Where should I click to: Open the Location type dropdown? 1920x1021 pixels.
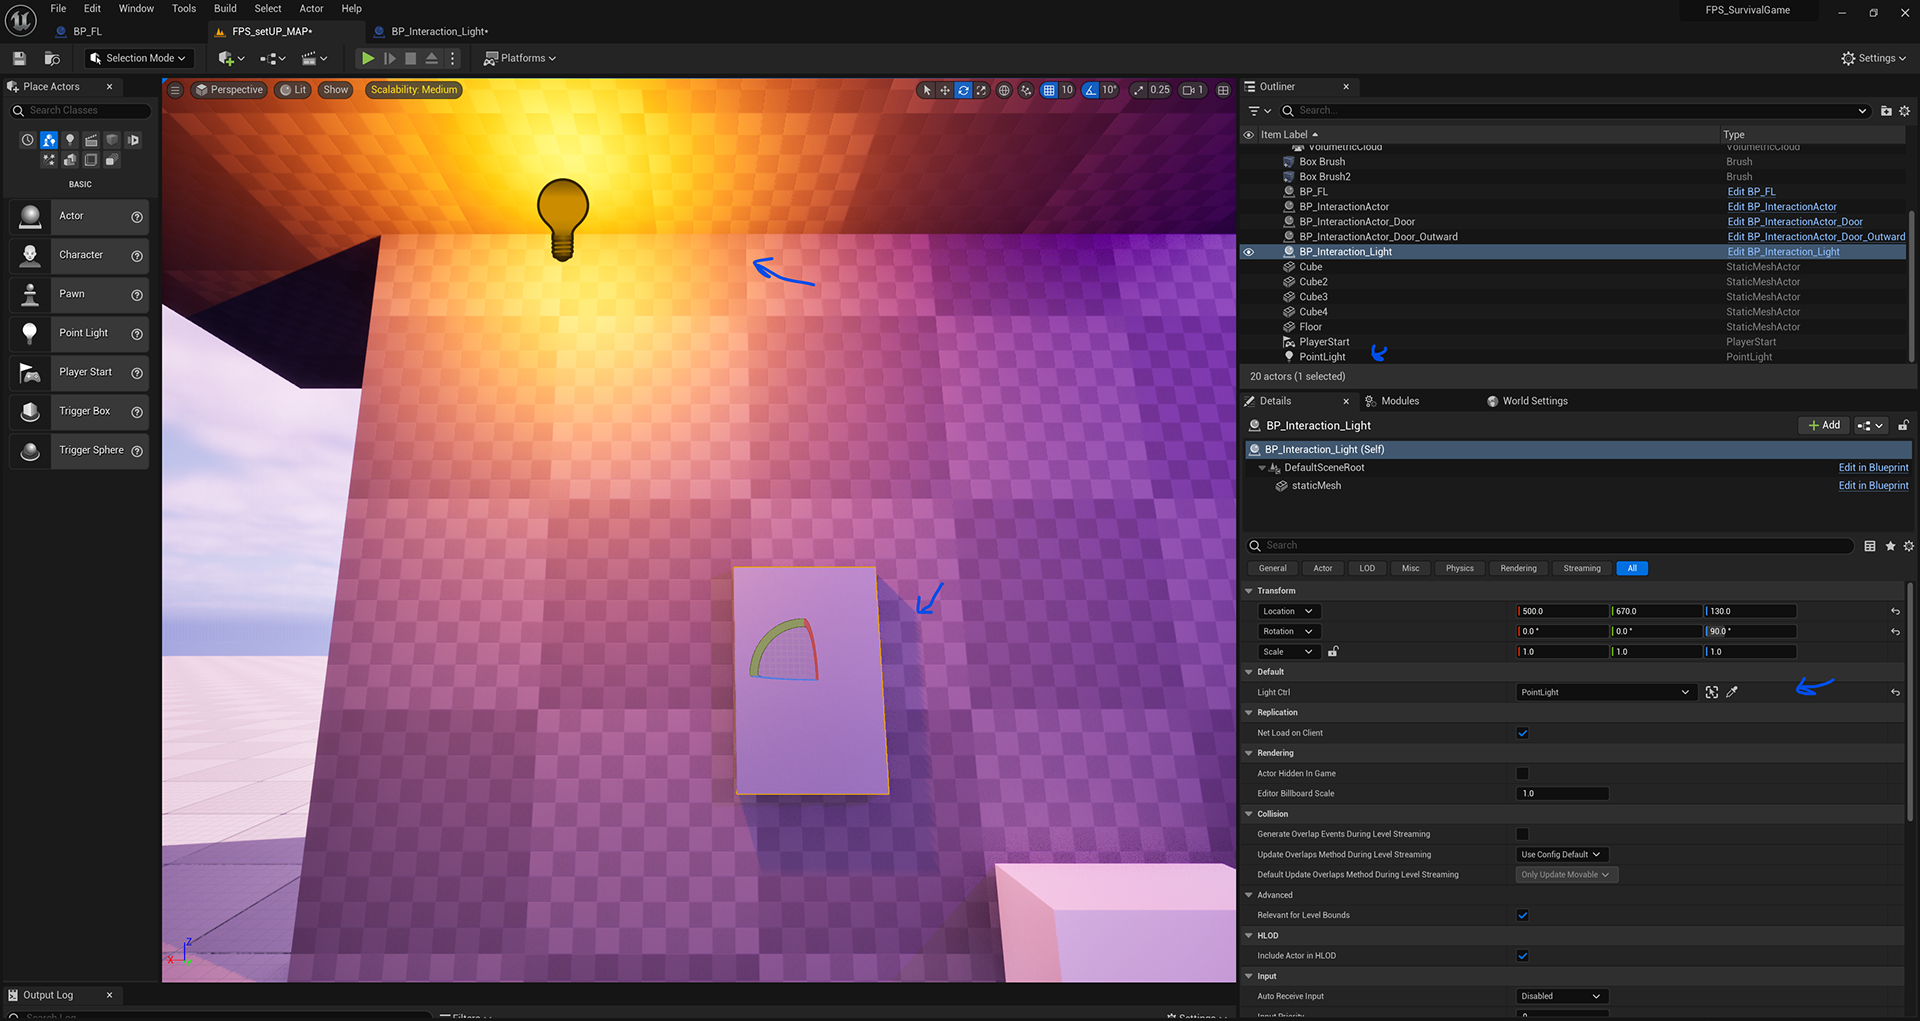pyautogui.click(x=1288, y=611)
